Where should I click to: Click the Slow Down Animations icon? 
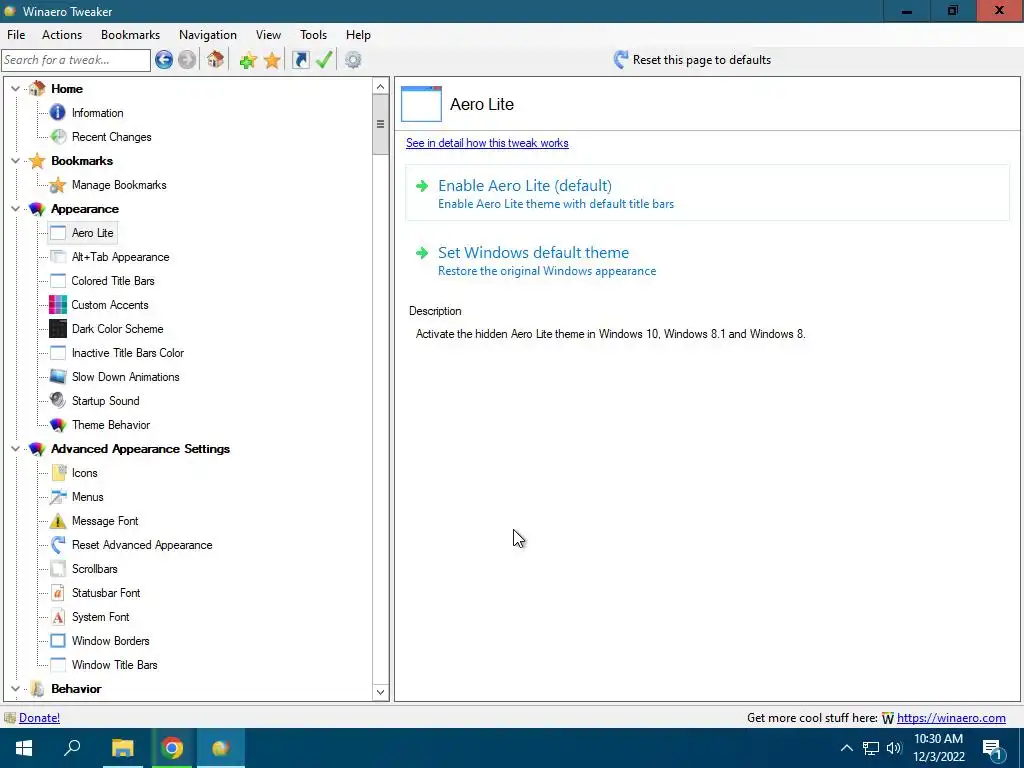click(x=57, y=377)
